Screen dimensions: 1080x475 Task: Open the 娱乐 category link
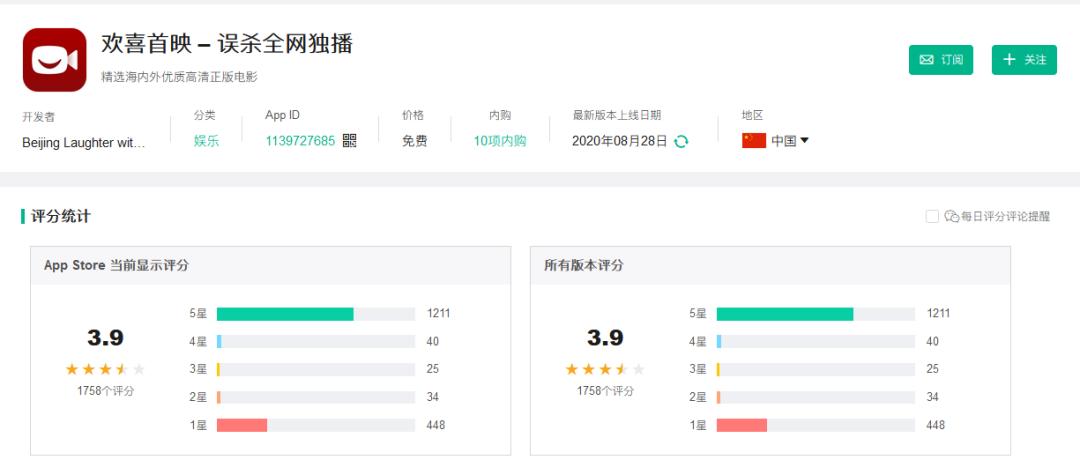206,141
